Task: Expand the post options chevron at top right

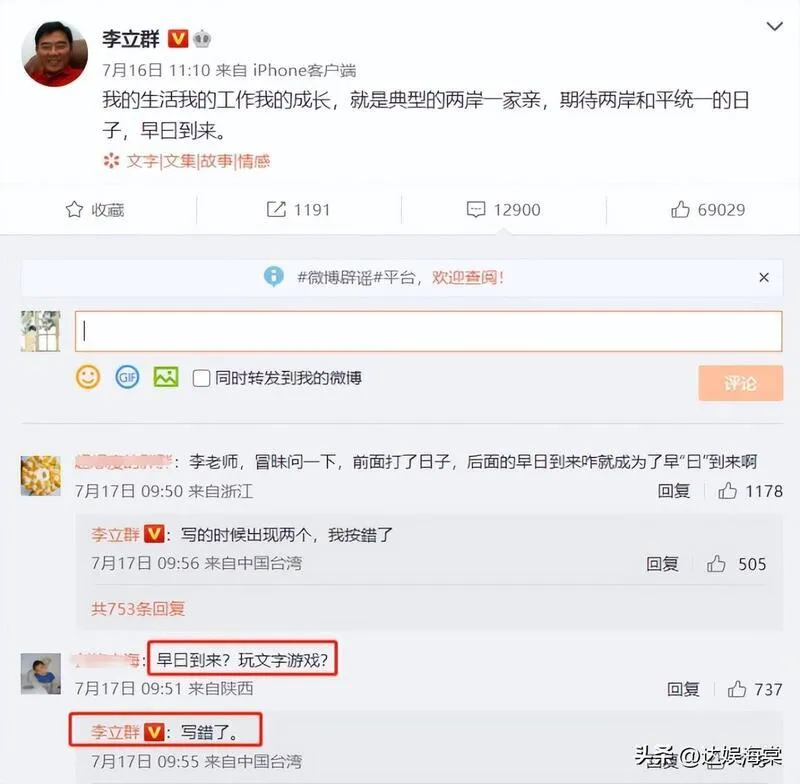Action: (774, 26)
